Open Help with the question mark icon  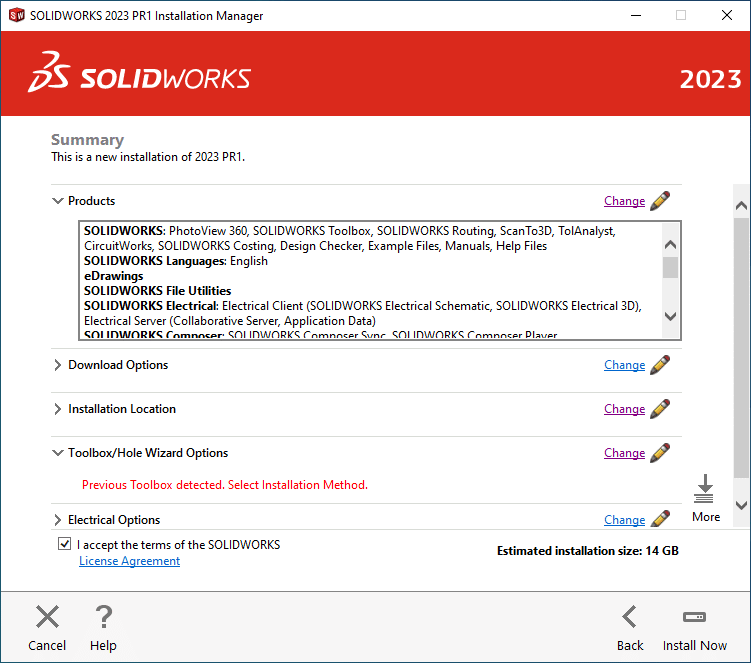point(103,617)
